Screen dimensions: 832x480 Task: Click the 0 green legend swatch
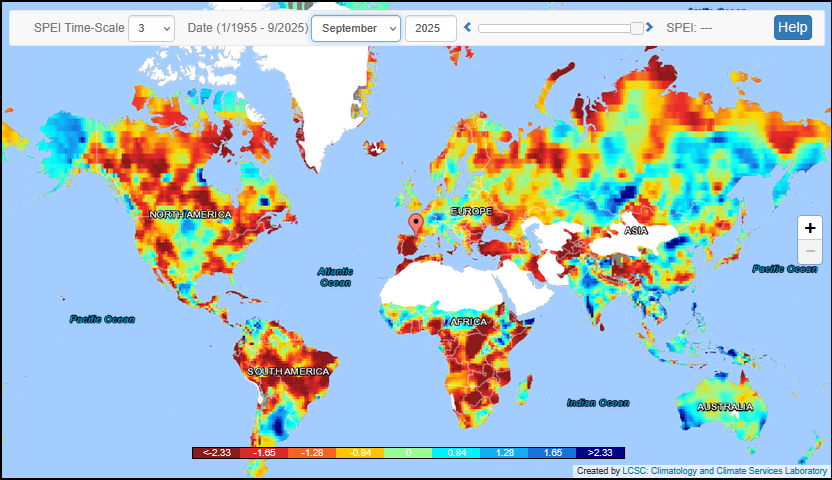click(x=408, y=453)
